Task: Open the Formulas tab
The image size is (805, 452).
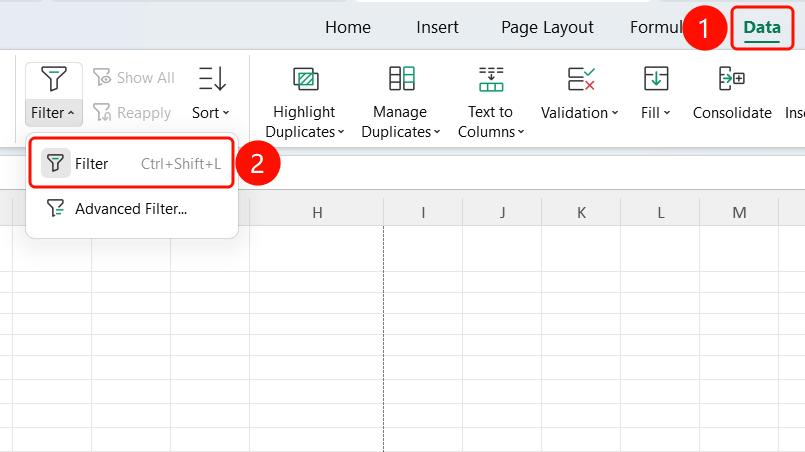Action: pos(656,27)
